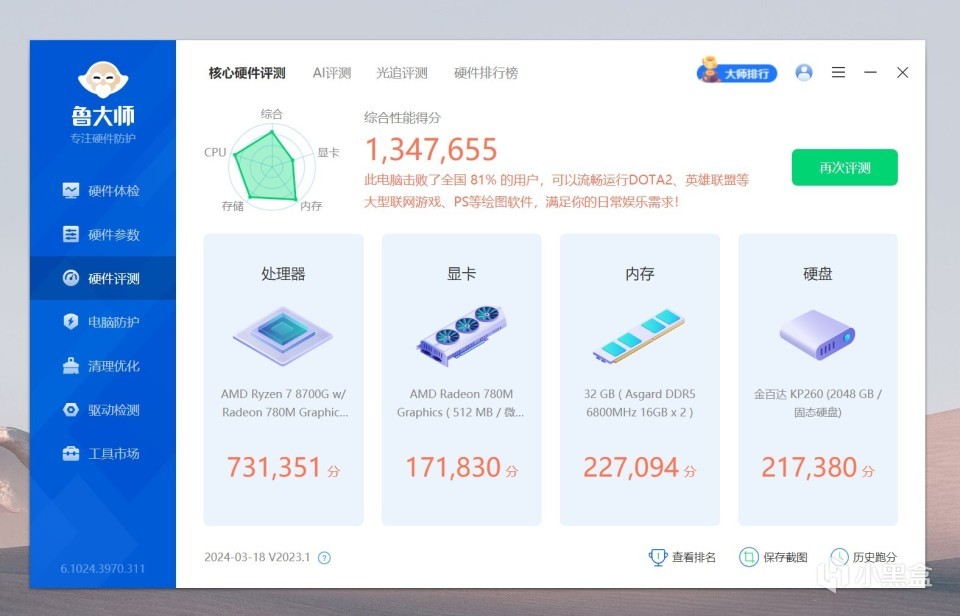Click the AMD Ryzen 7 8700G description
Viewport: 960px width, 616px height.
click(x=283, y=403)
